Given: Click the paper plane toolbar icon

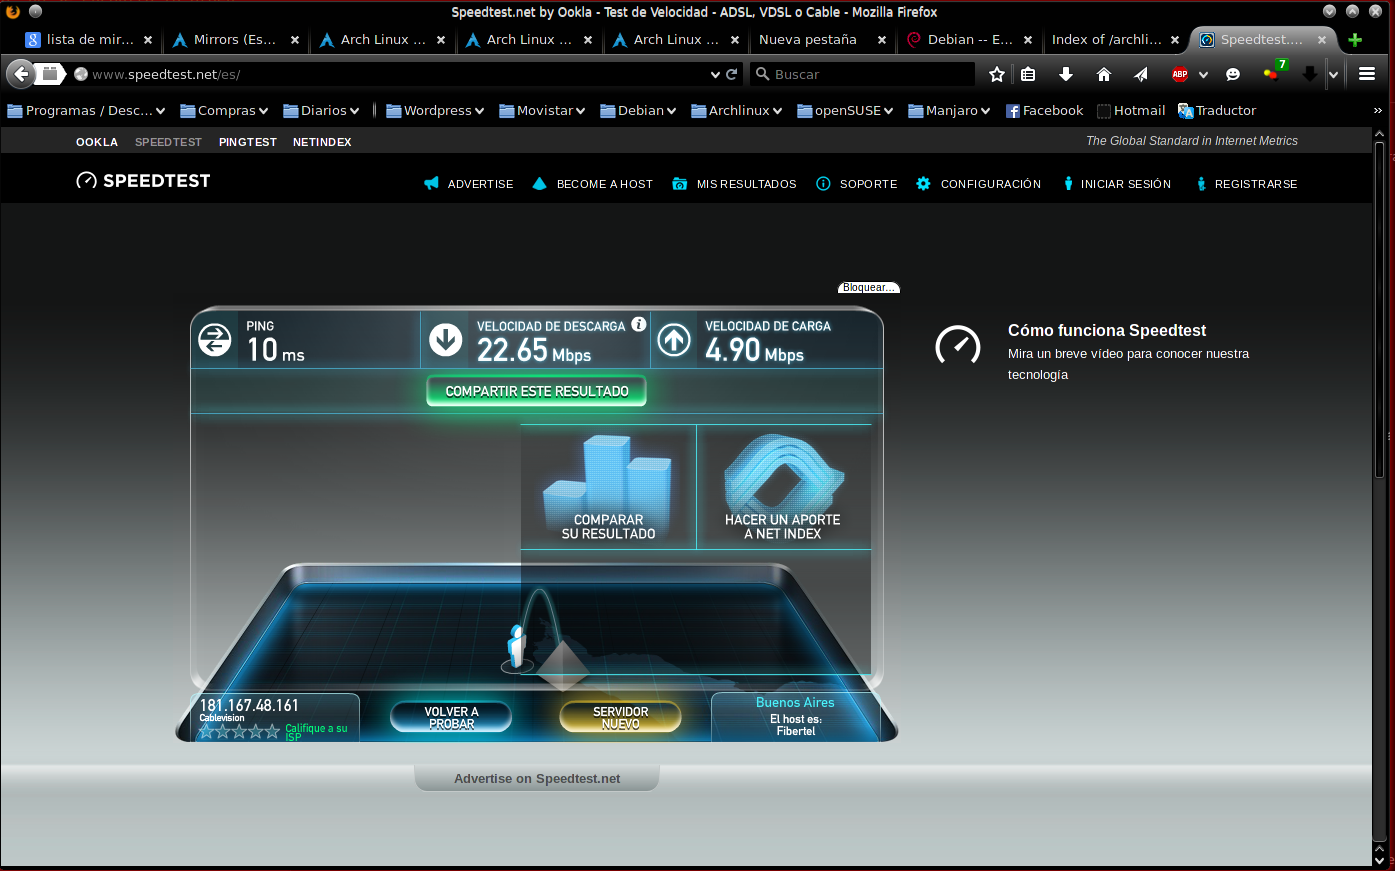Looking at the screenshot, I should point(1141,74).
